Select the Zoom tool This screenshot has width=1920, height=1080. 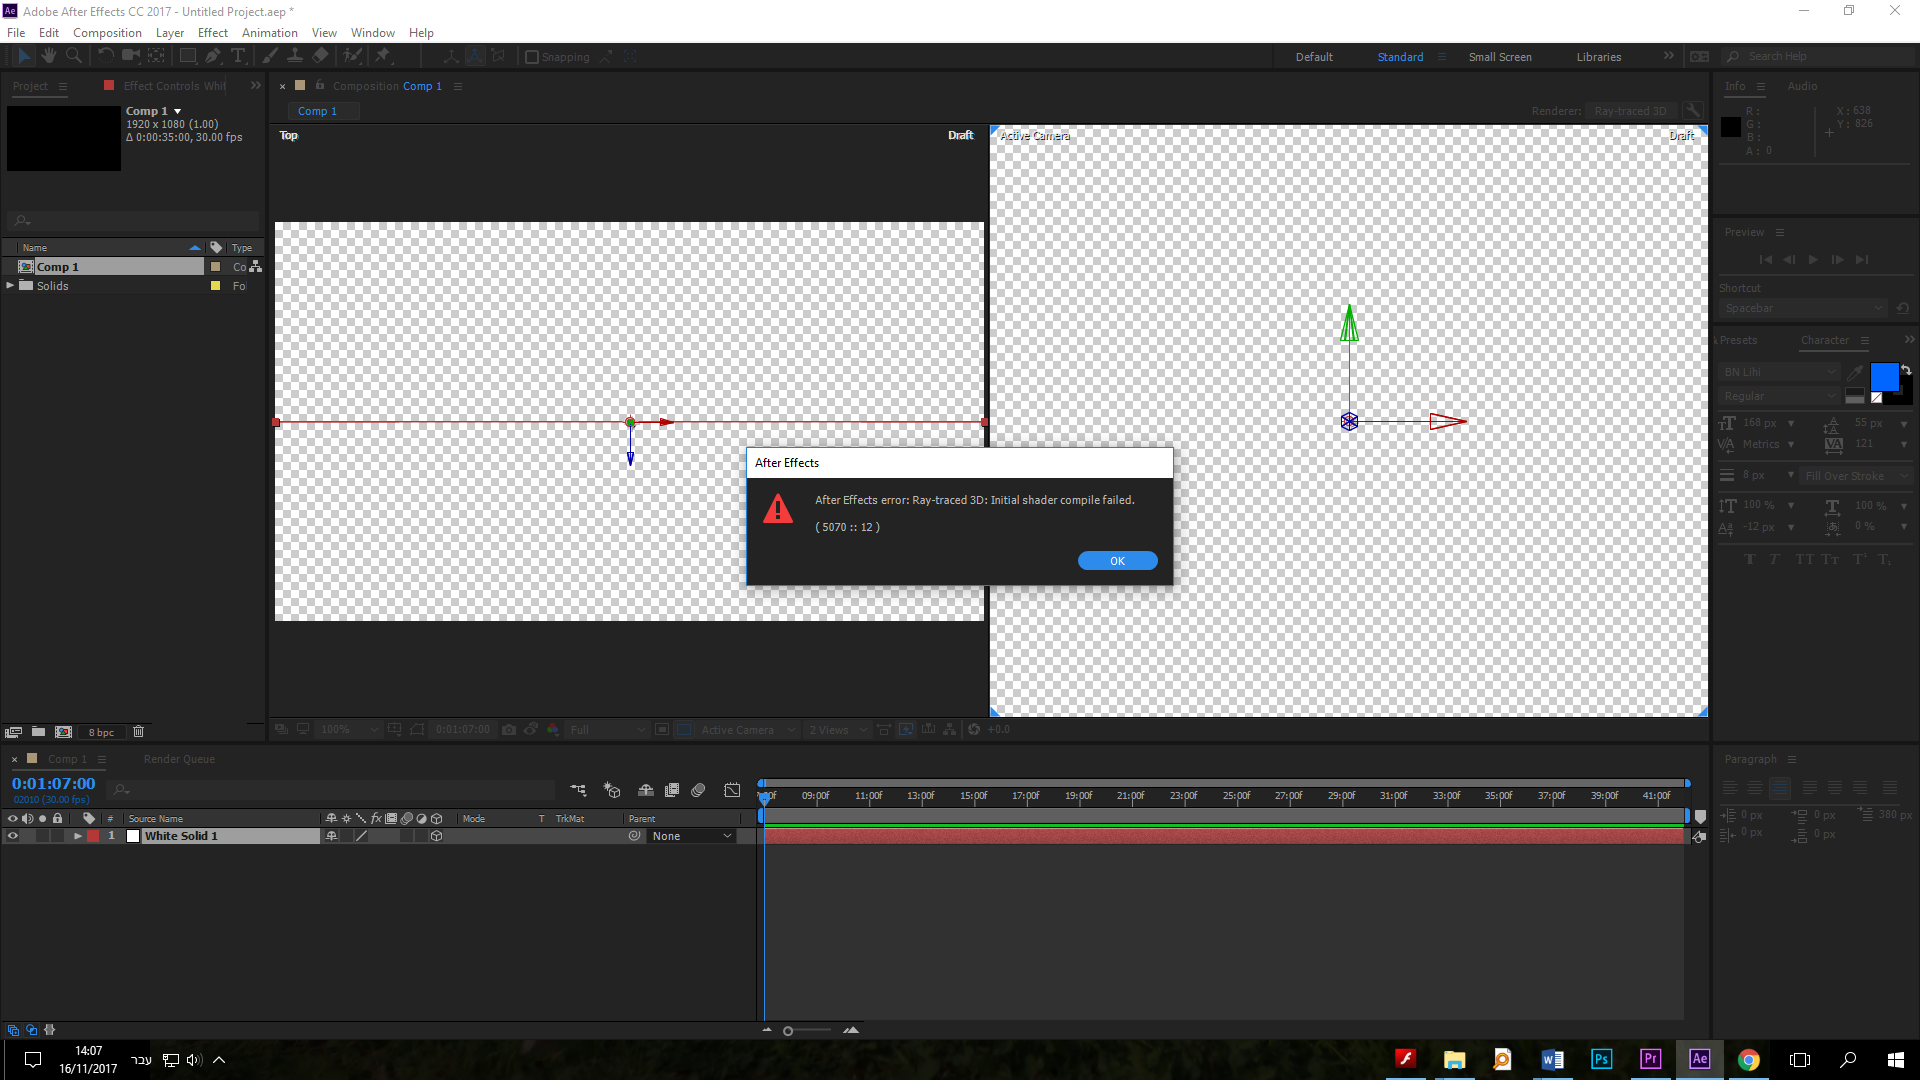[73, 56]
